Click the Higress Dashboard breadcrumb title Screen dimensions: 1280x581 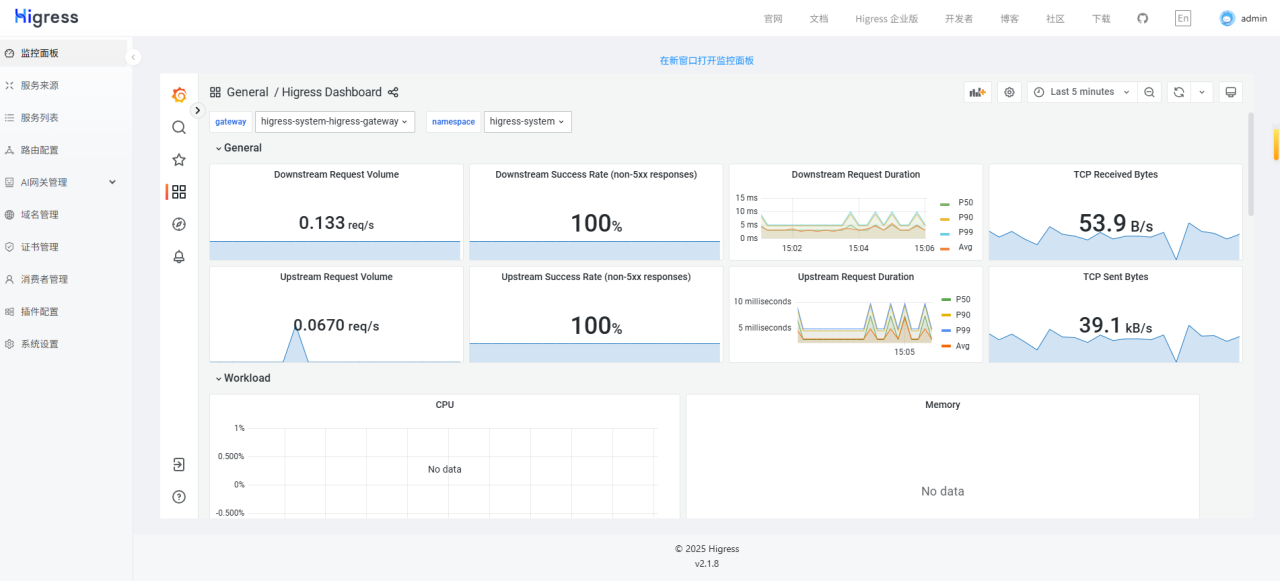pos(332,92)
